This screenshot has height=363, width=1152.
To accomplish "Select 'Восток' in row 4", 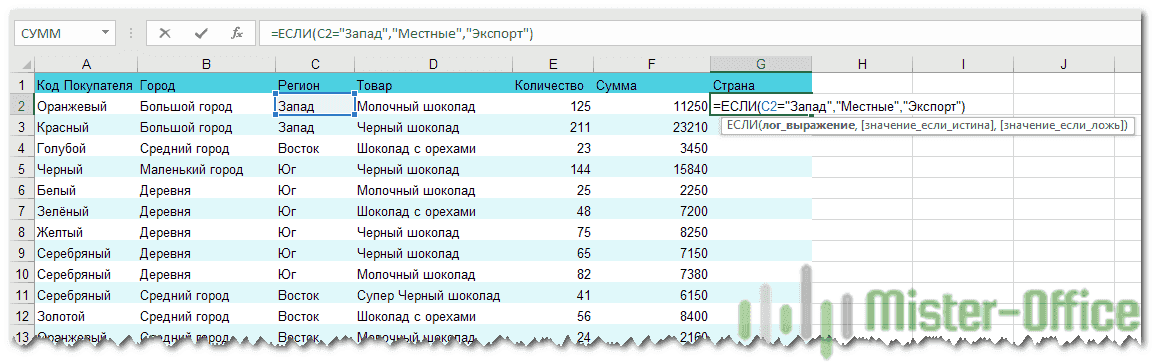I will click(314, 148).
